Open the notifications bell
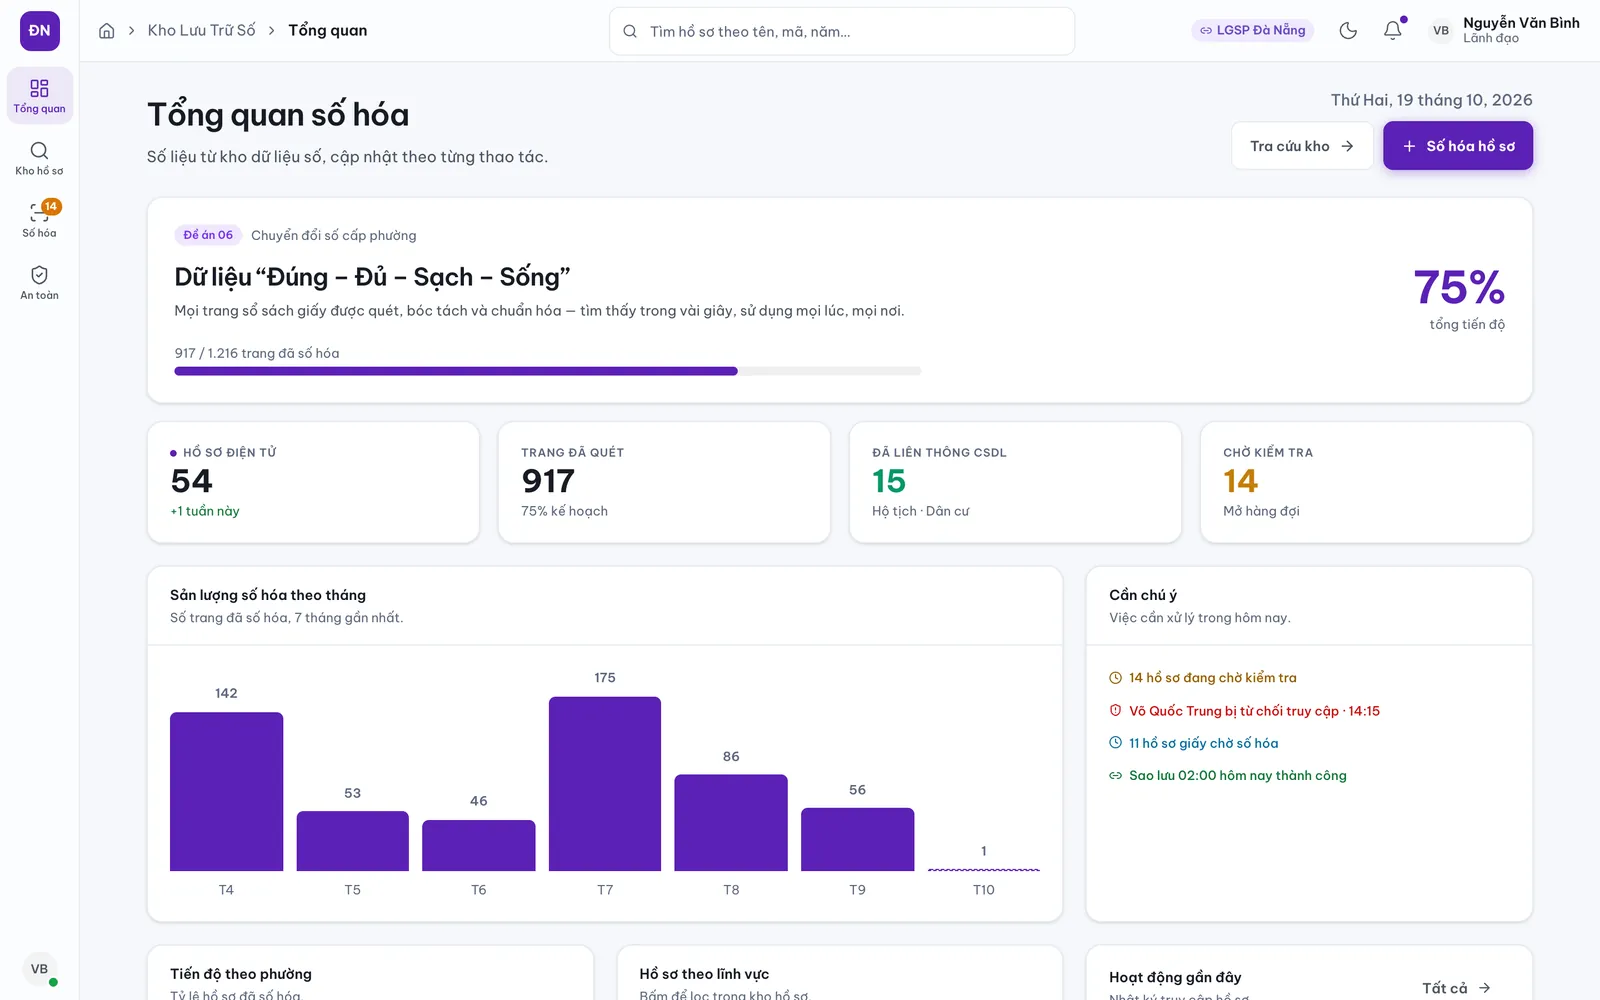This screenshot has width=1600, height=1000. point(1393,31)
